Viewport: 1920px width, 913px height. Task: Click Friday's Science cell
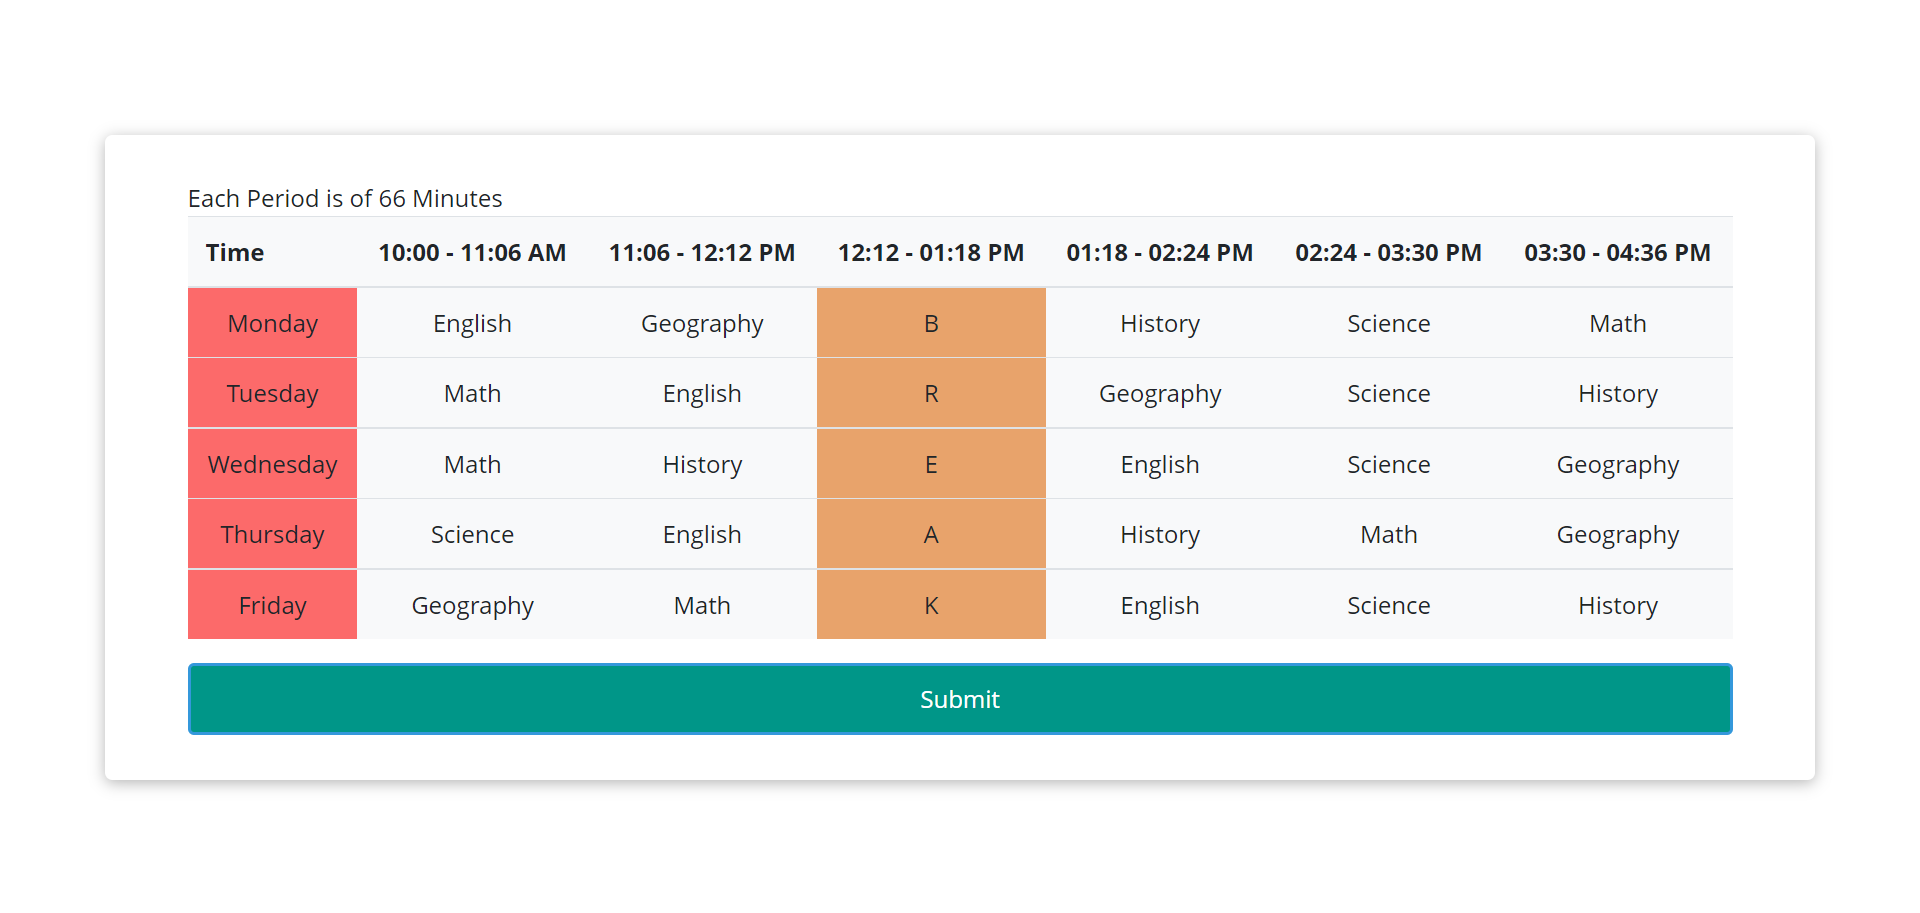1389,605
